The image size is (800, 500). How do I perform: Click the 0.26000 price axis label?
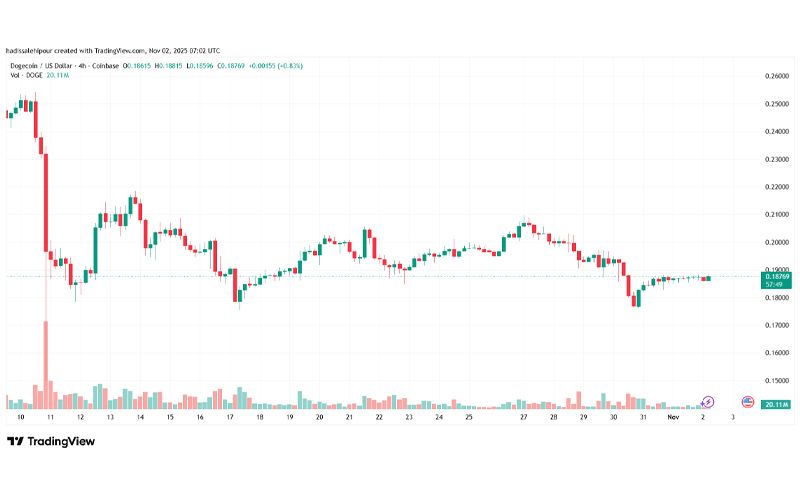777,76
